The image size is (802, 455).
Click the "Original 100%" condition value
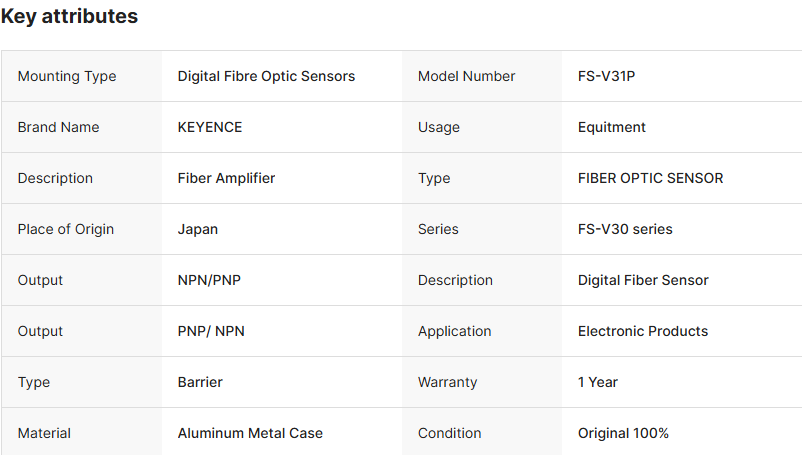click(x=623, y=433)
